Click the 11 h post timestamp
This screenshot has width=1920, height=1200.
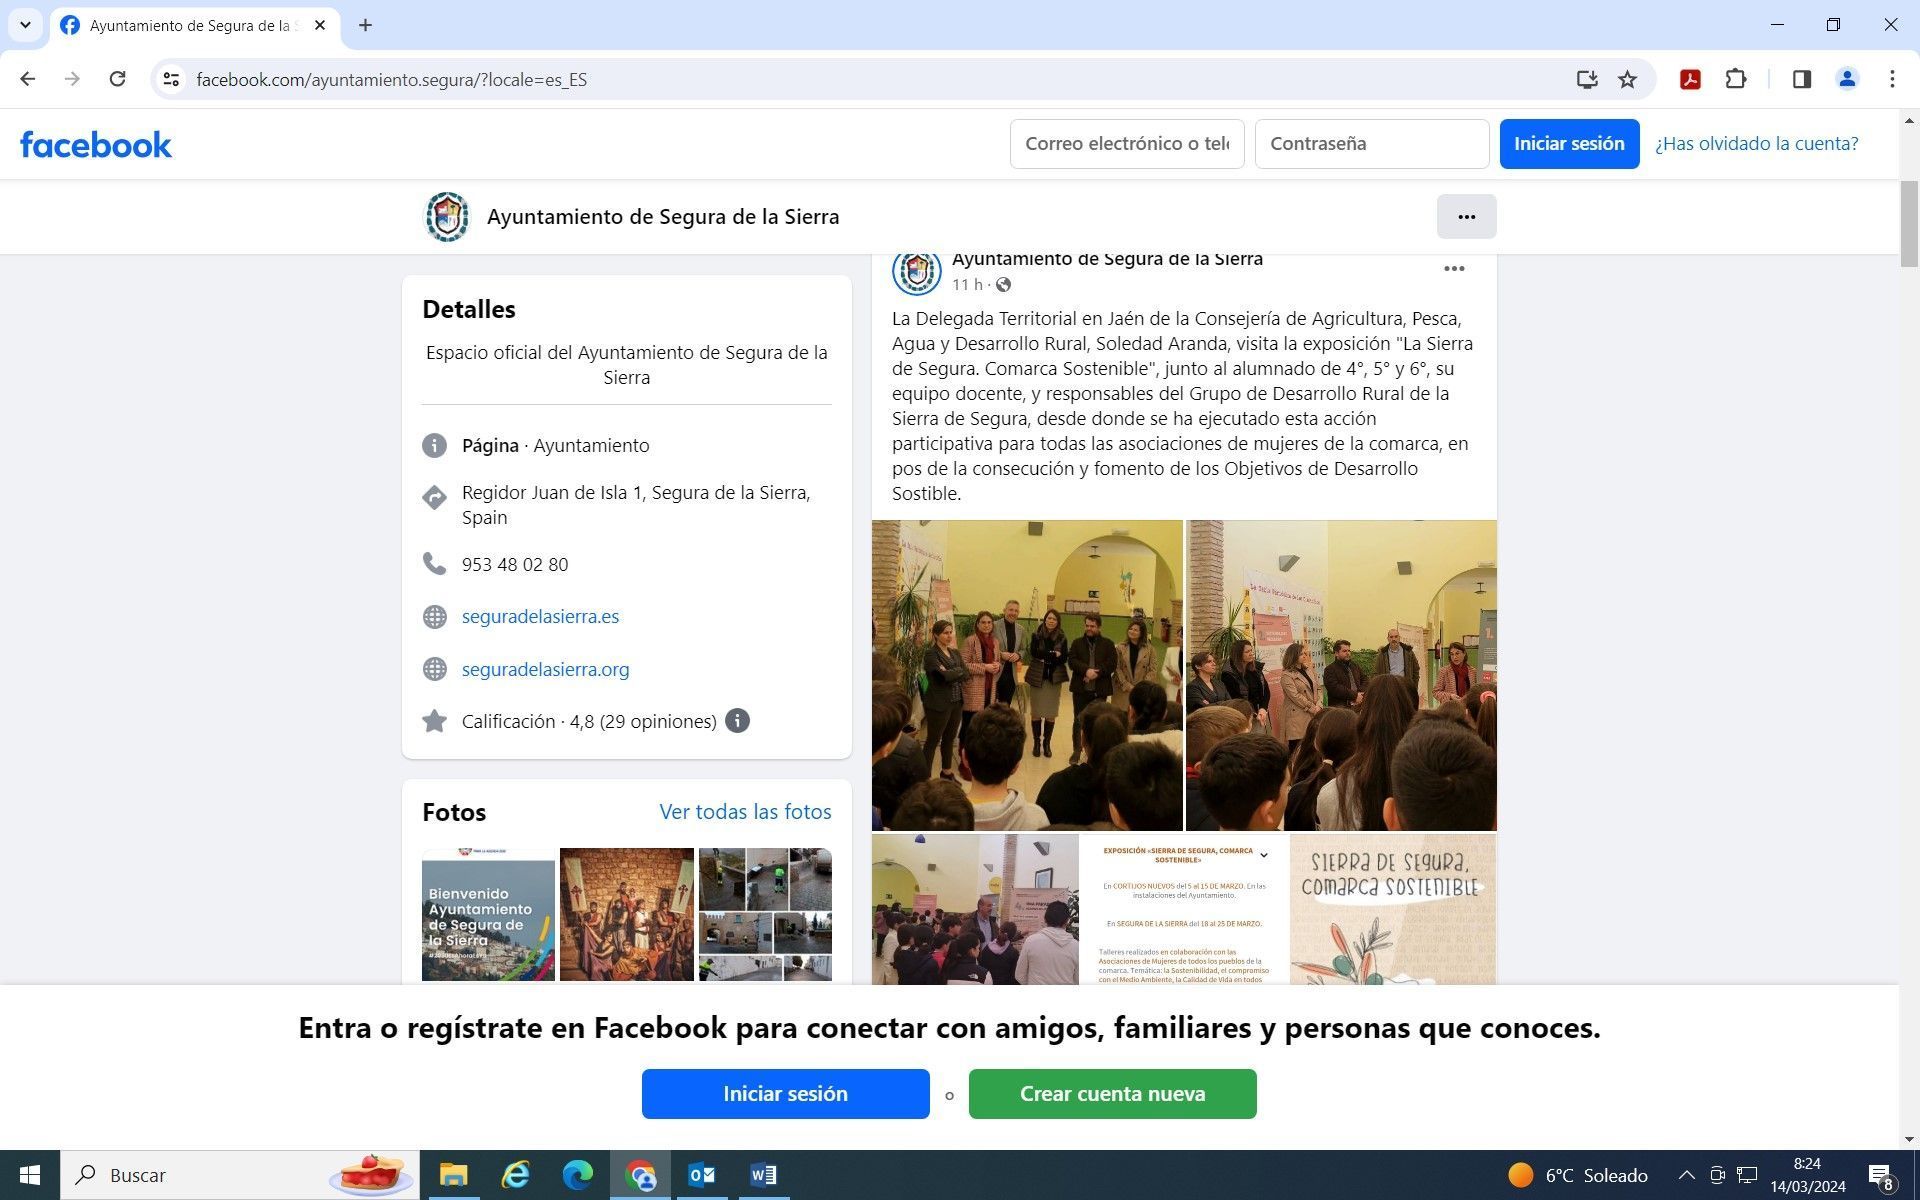966,285
